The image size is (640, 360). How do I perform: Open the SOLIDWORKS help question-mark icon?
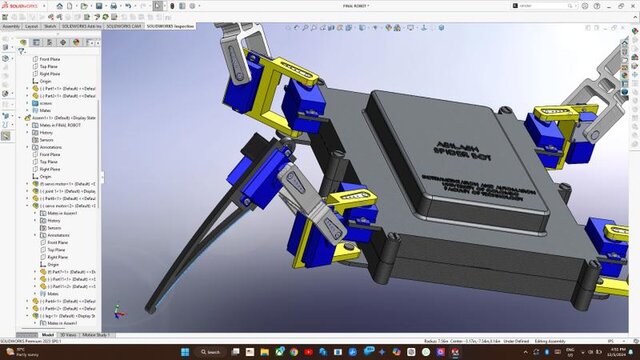597,6
